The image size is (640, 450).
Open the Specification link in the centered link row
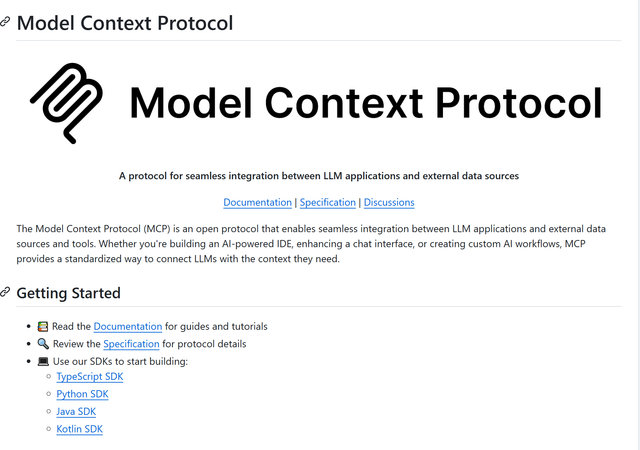tap(328, 202)
